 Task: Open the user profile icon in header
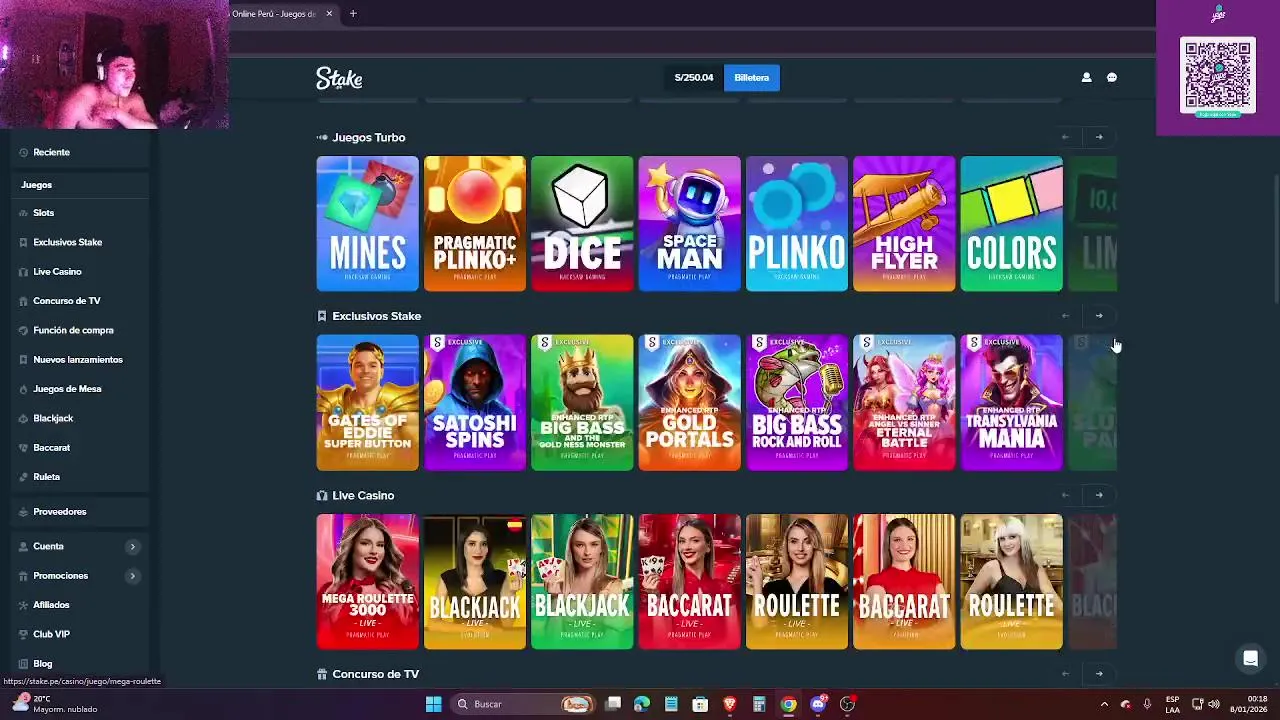pyautogui.click(x=1086, y=77)
